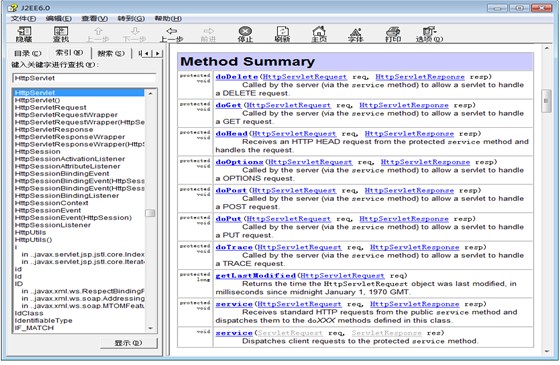Click the index list scroll-down arrow
Image resolution: width=560 pixels, height=365 pixels.
click(150, 328)
